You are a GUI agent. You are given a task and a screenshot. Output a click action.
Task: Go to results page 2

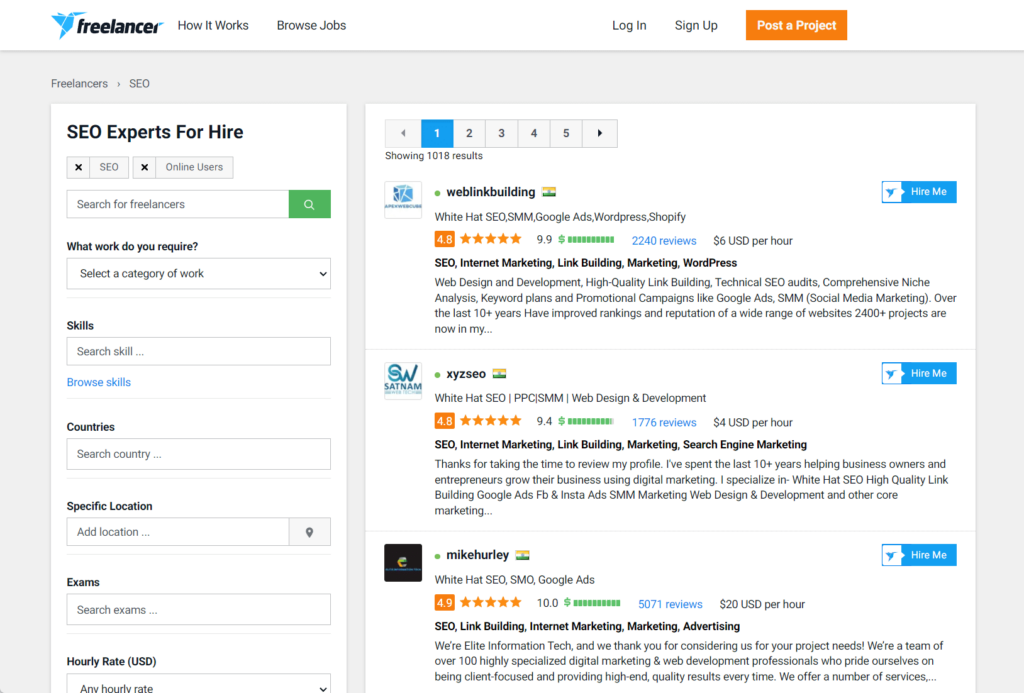469,133
